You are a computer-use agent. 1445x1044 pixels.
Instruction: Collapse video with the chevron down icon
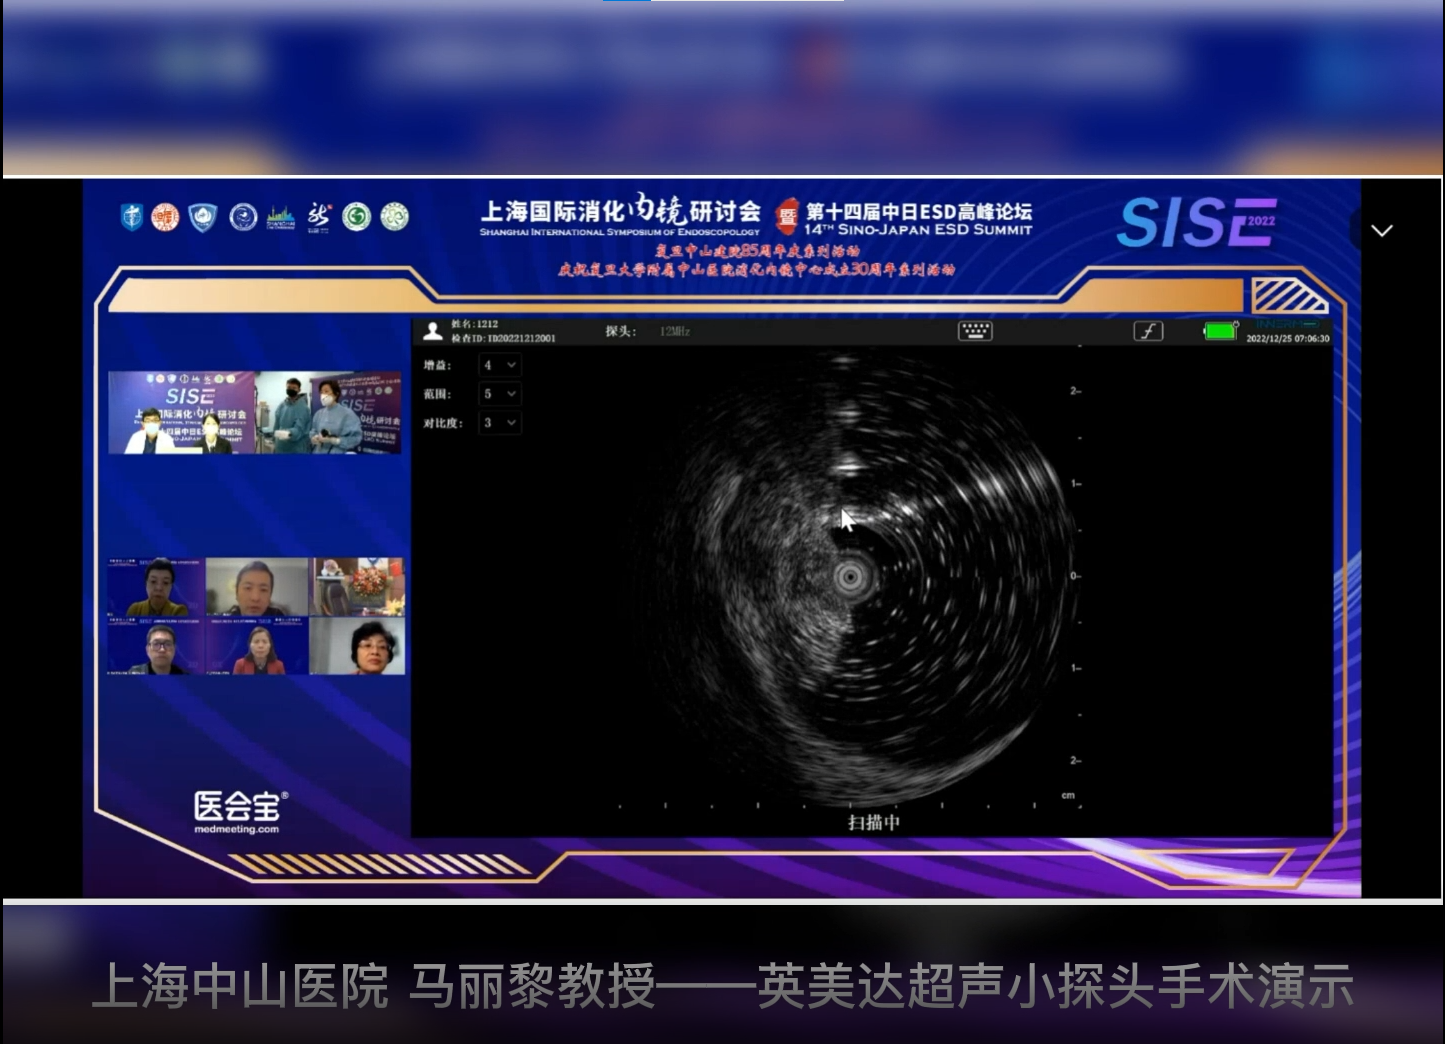pyautogui.click(x=1382, y=231)
